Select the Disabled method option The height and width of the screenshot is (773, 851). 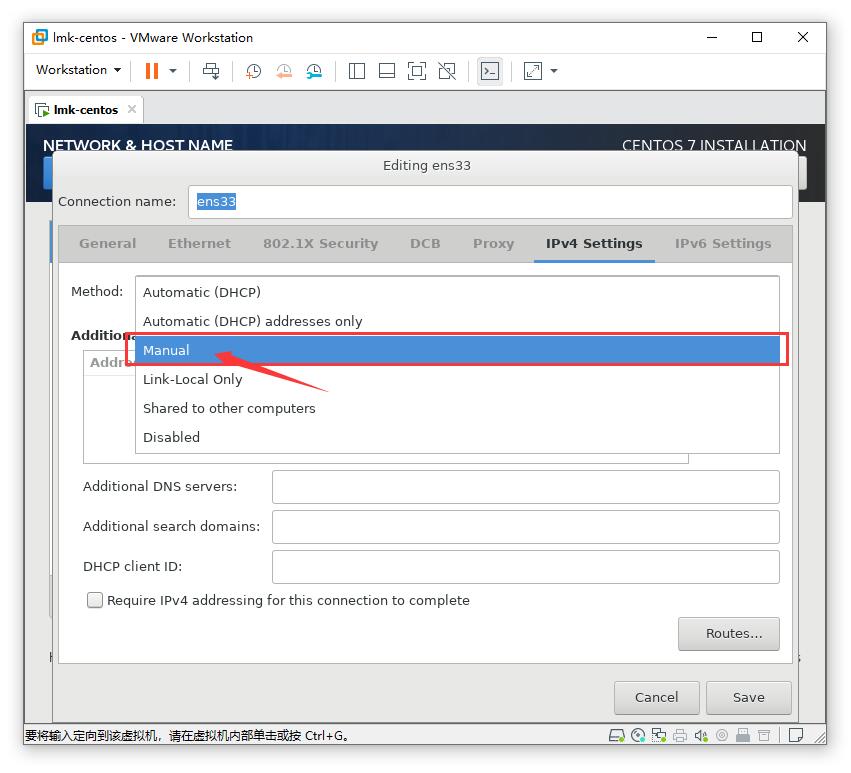pyautogui.click(x=457, y=437)
